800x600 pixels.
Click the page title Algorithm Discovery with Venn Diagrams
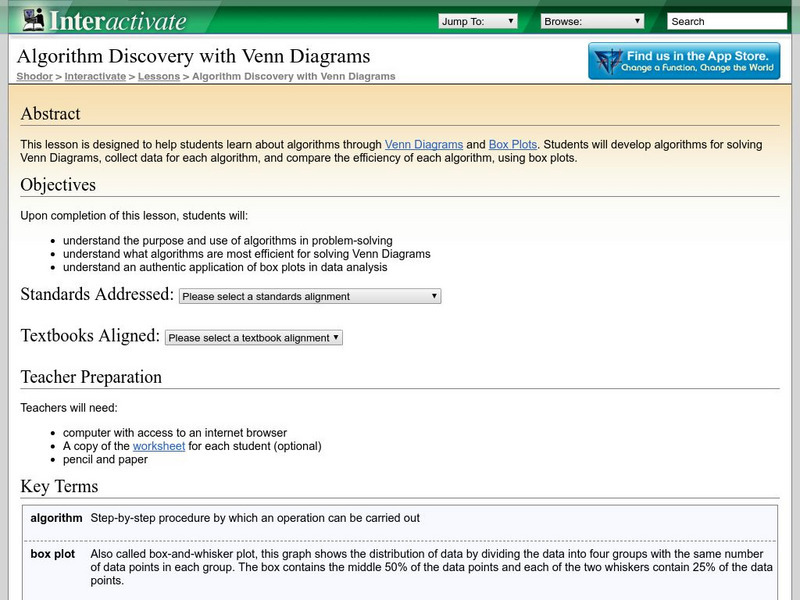193,56
